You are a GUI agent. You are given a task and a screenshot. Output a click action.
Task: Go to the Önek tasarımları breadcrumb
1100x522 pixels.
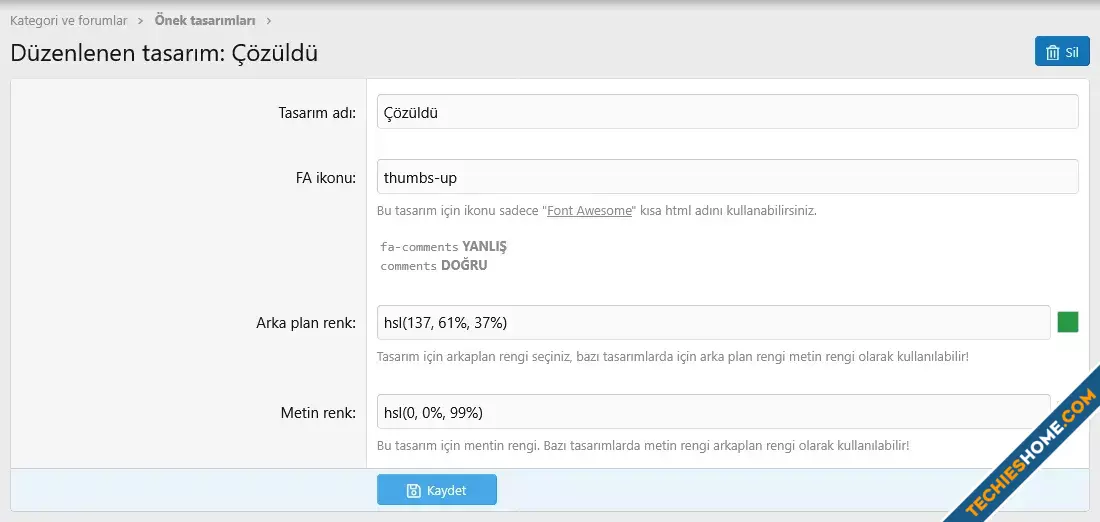click(x=205, y=21)
